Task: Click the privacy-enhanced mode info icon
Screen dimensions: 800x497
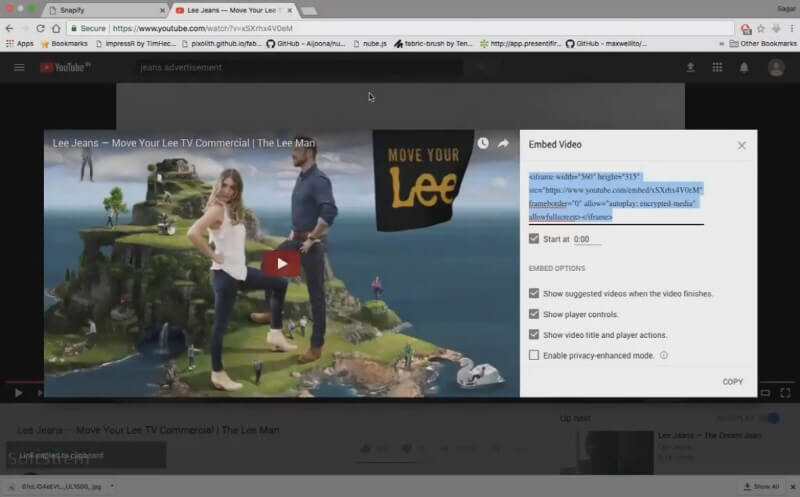Action: (x=663, y=355)
